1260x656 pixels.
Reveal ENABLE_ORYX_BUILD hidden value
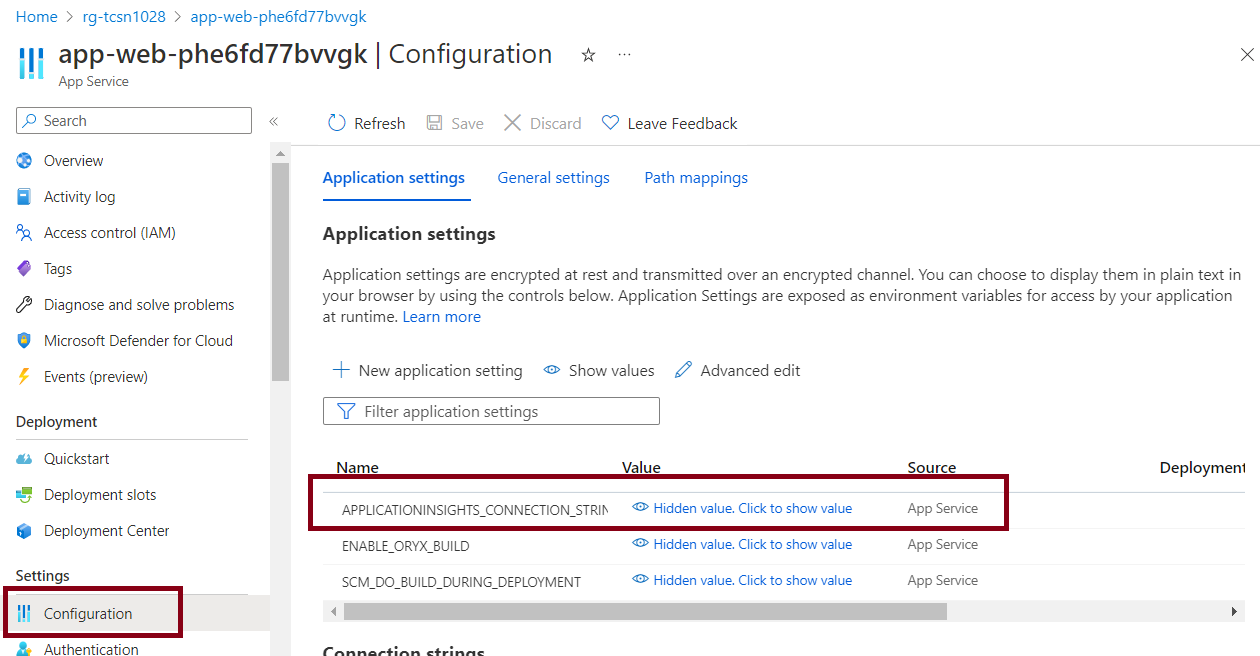coord(752,544)
